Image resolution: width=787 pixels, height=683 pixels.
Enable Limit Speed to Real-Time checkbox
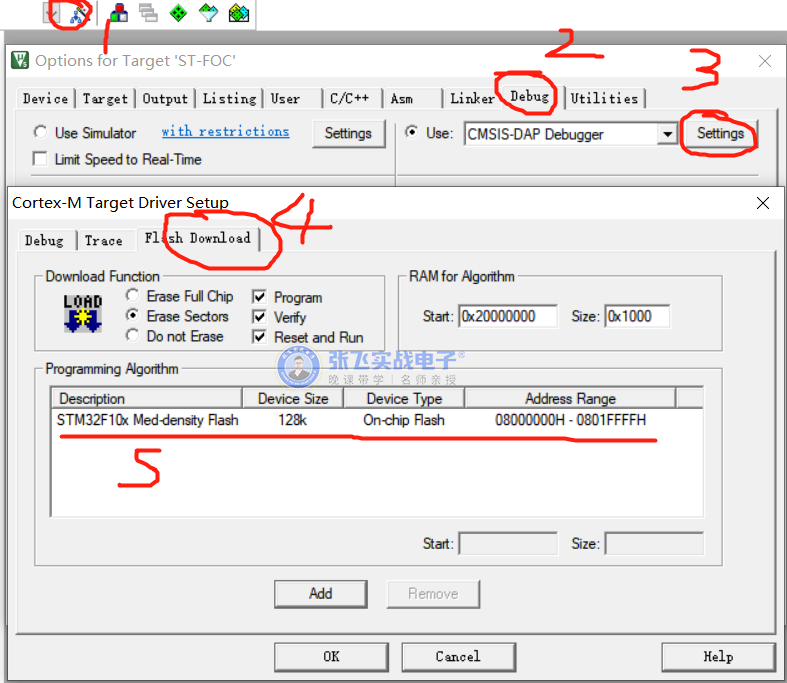40,159
